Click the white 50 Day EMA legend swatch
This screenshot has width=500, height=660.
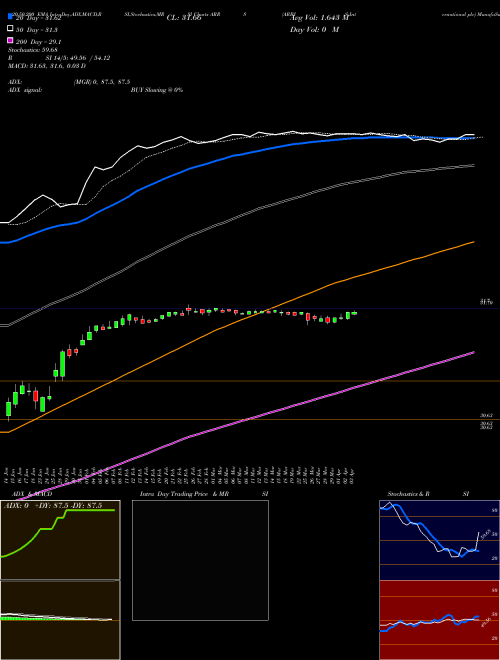pyautogui.click(x=10, y=29)
